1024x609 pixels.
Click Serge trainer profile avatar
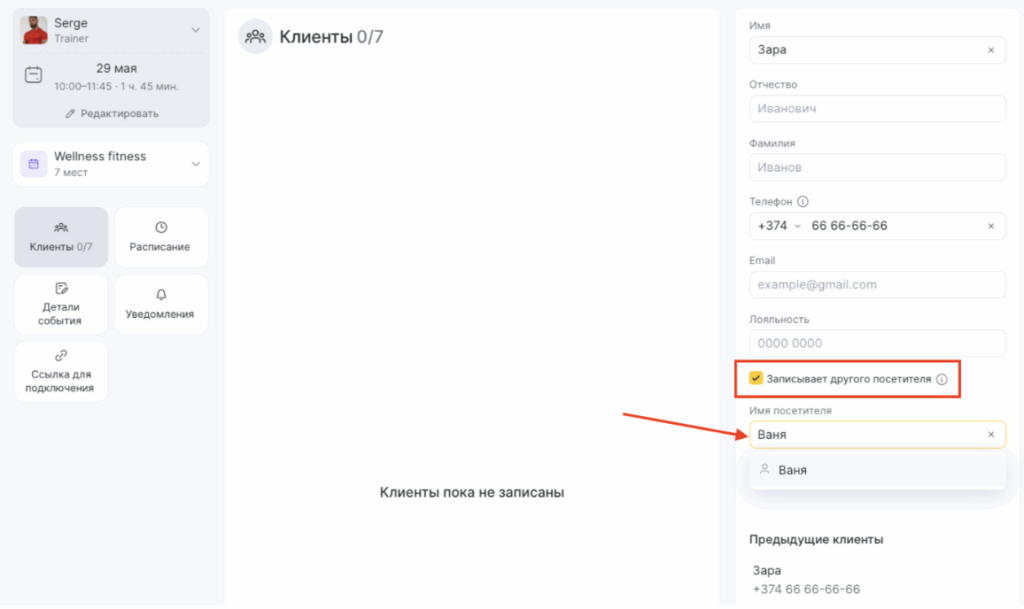34,30
